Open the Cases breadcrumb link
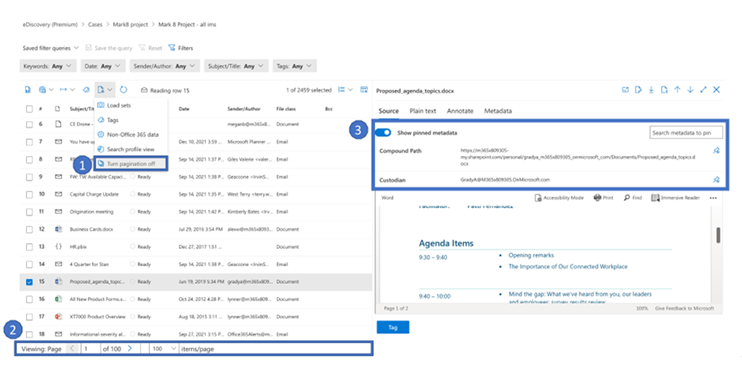The width and height of the screenshot is (742, 367). click(x=95, y=25)
